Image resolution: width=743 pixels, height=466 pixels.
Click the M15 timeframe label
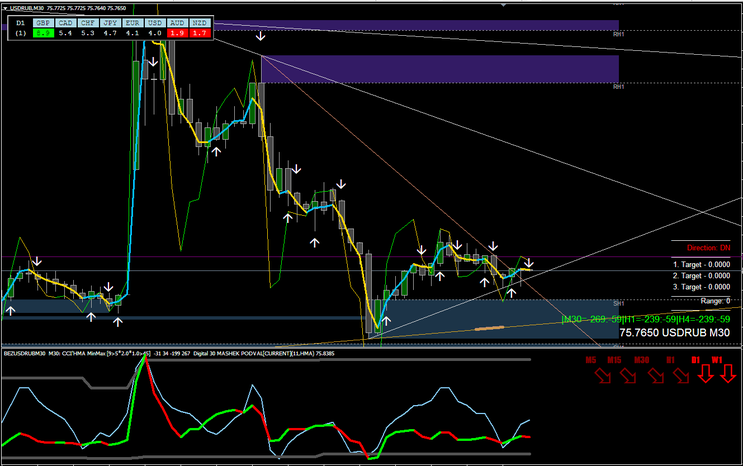click(614, 360)
